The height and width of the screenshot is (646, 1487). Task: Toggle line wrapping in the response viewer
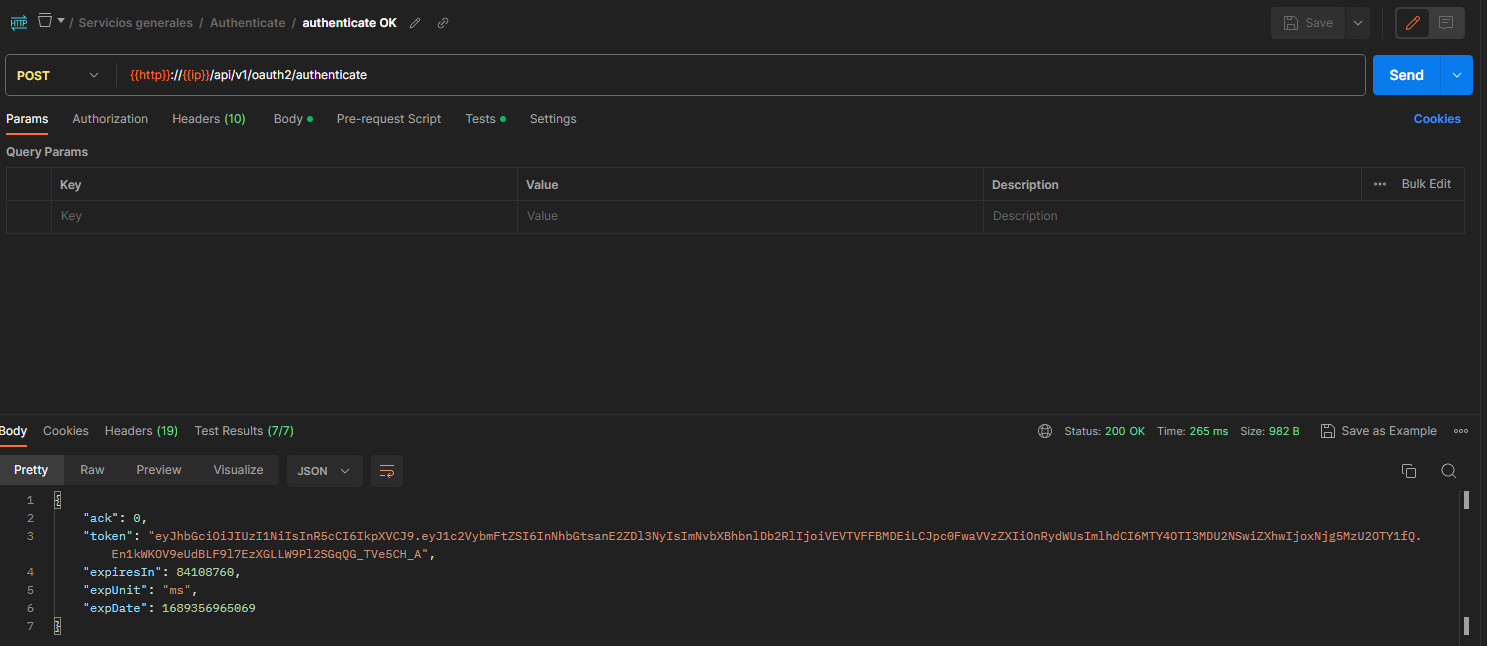pos(387,471)
